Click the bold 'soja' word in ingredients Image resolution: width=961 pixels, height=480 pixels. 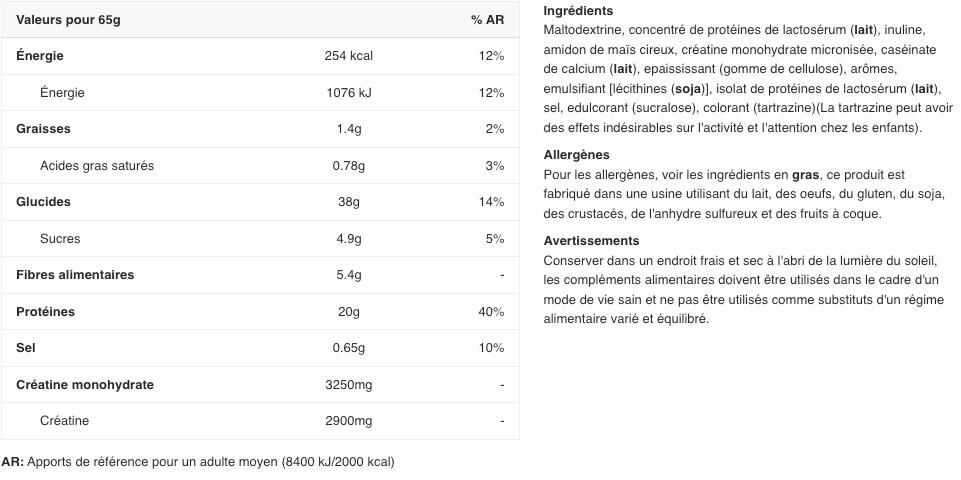click(689, 89)
